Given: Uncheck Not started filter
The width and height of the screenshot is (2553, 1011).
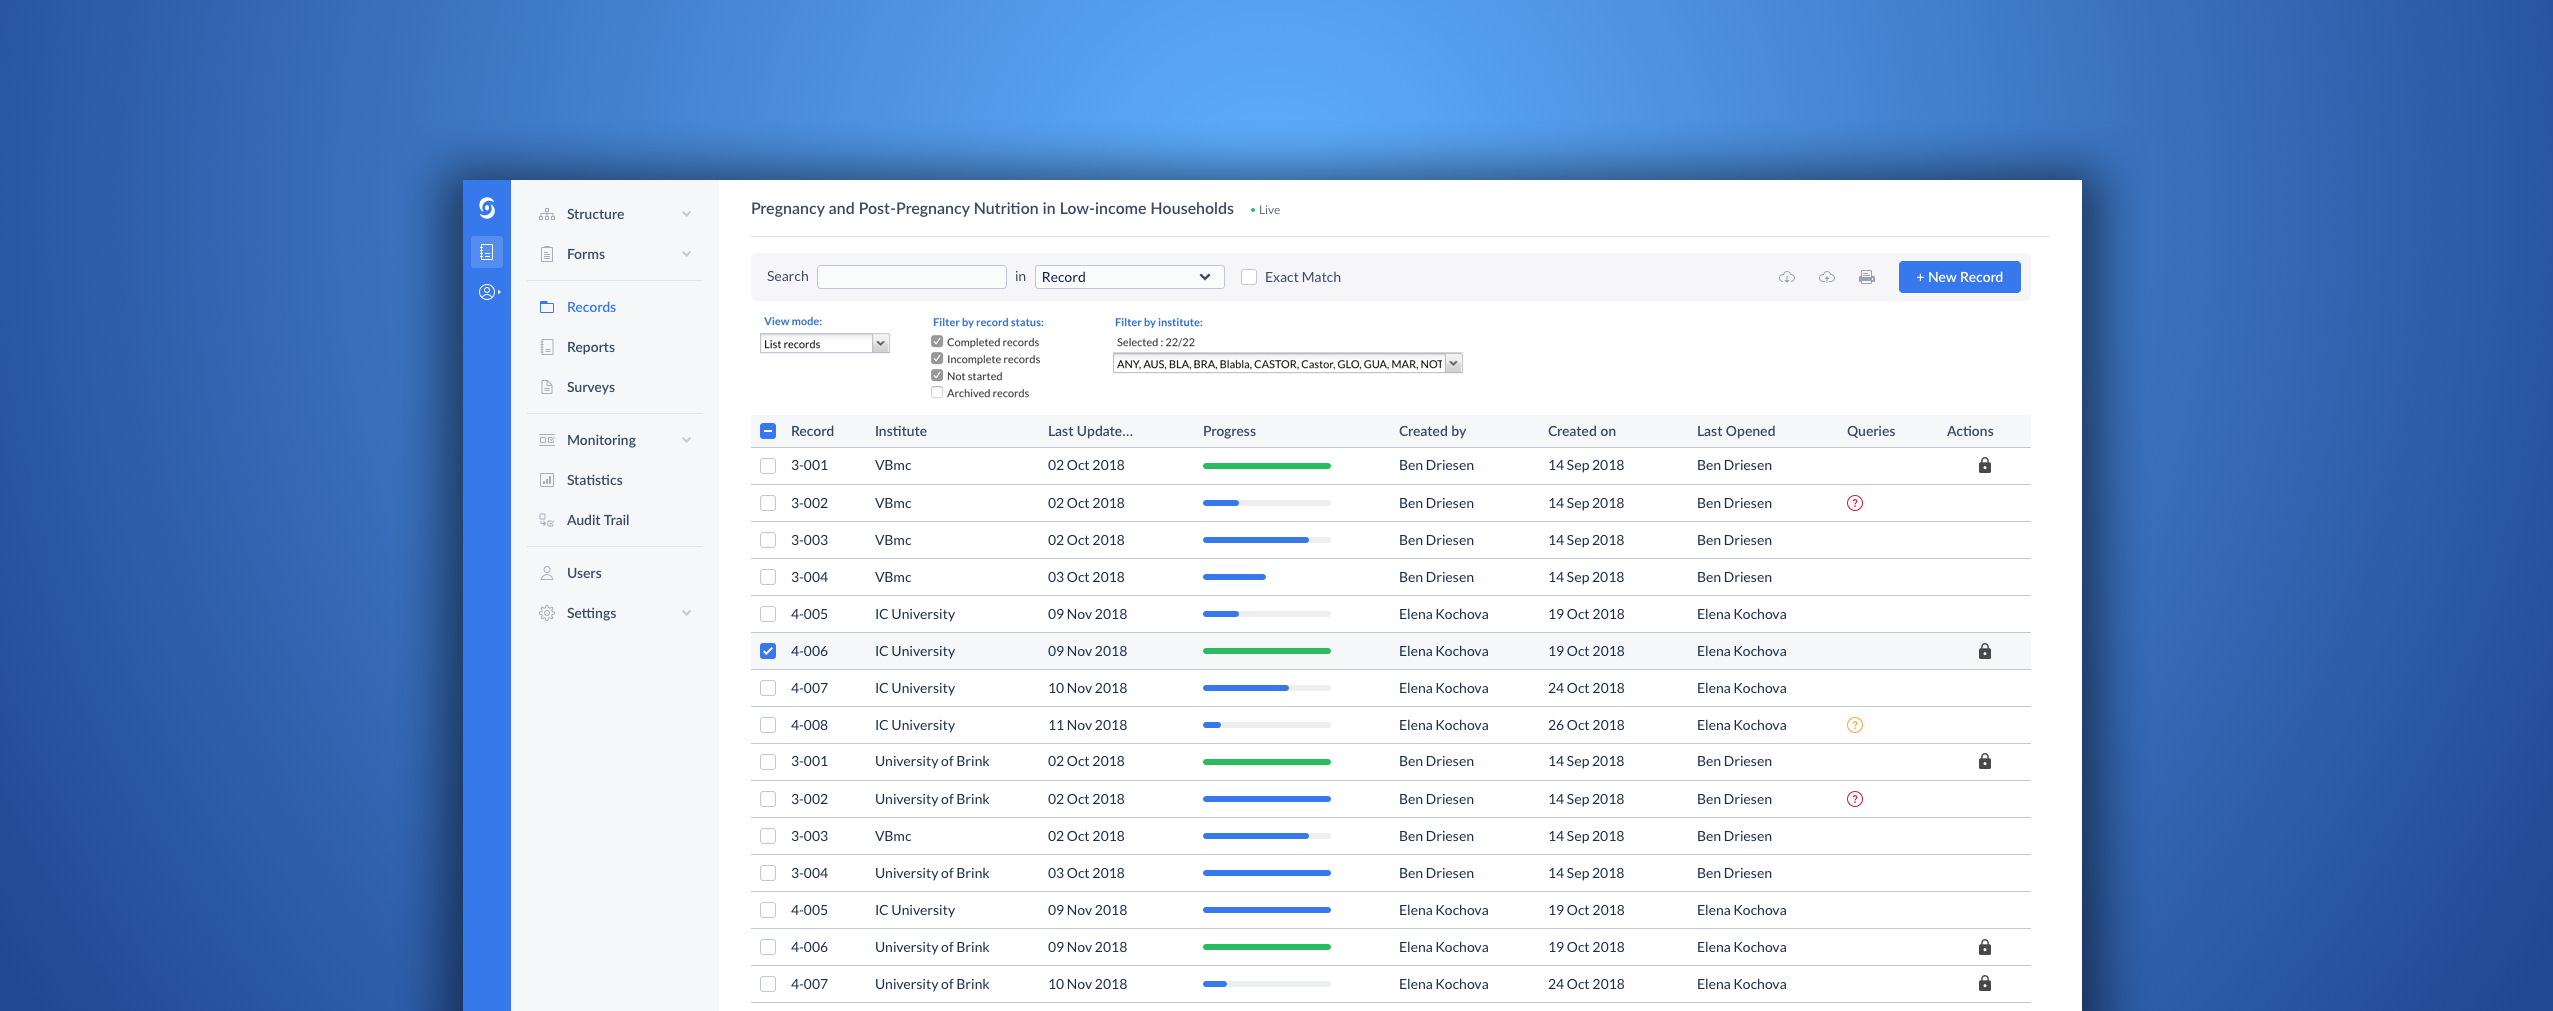Looking at the screenshot, I should click(x=937, y=376).
